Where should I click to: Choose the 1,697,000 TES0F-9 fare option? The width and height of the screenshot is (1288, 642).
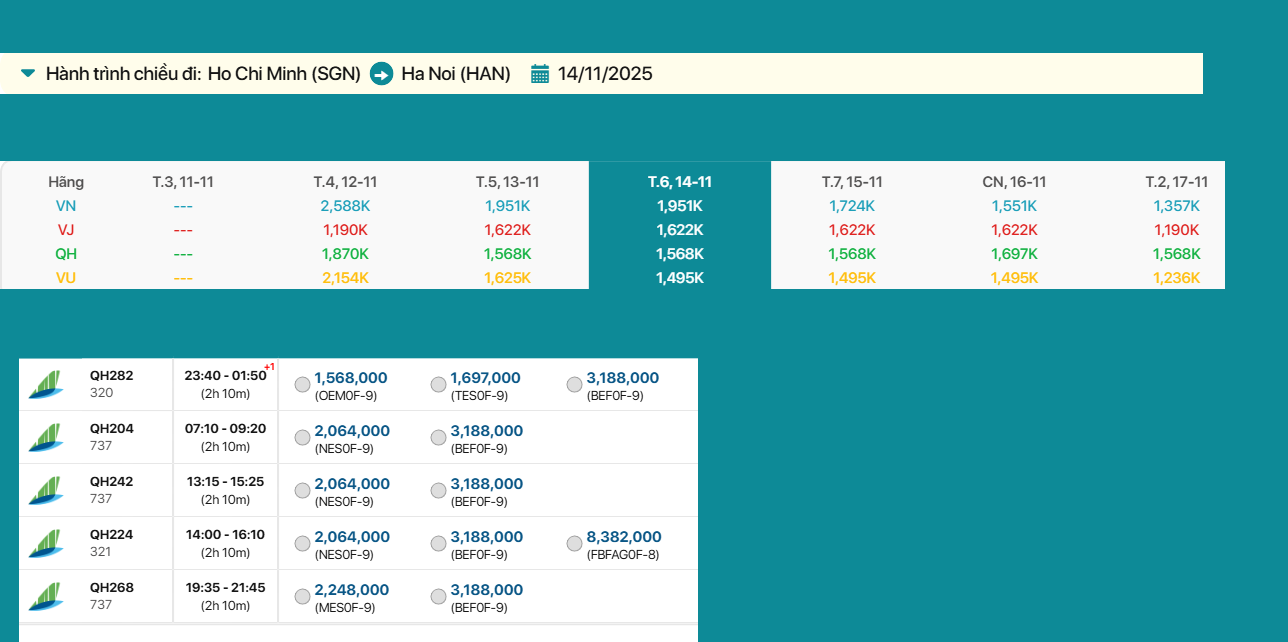(438, 385)
